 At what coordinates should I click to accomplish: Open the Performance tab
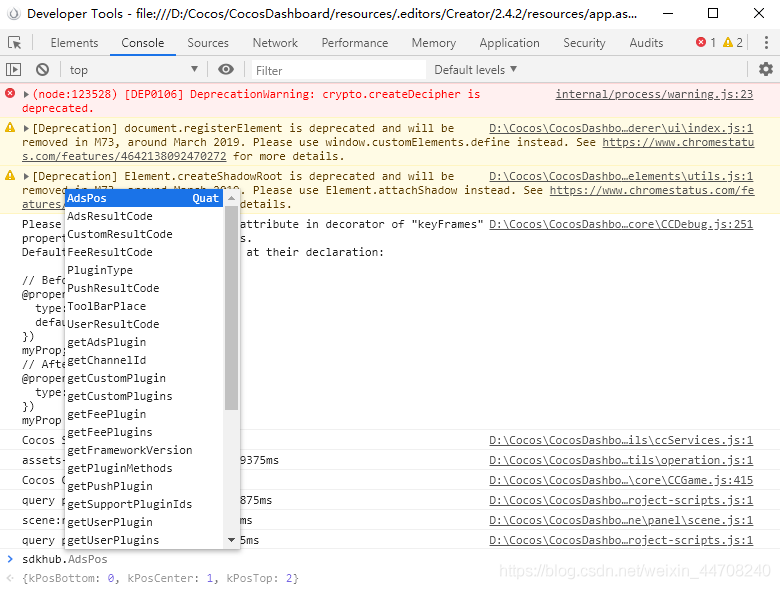(x=355, y=43)
